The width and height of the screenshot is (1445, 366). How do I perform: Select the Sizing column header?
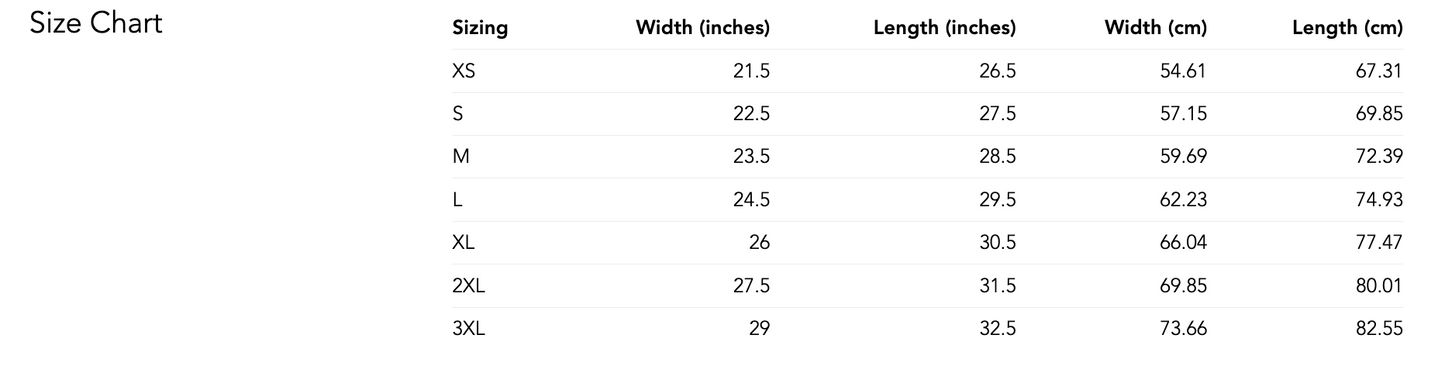pos(480,28)
